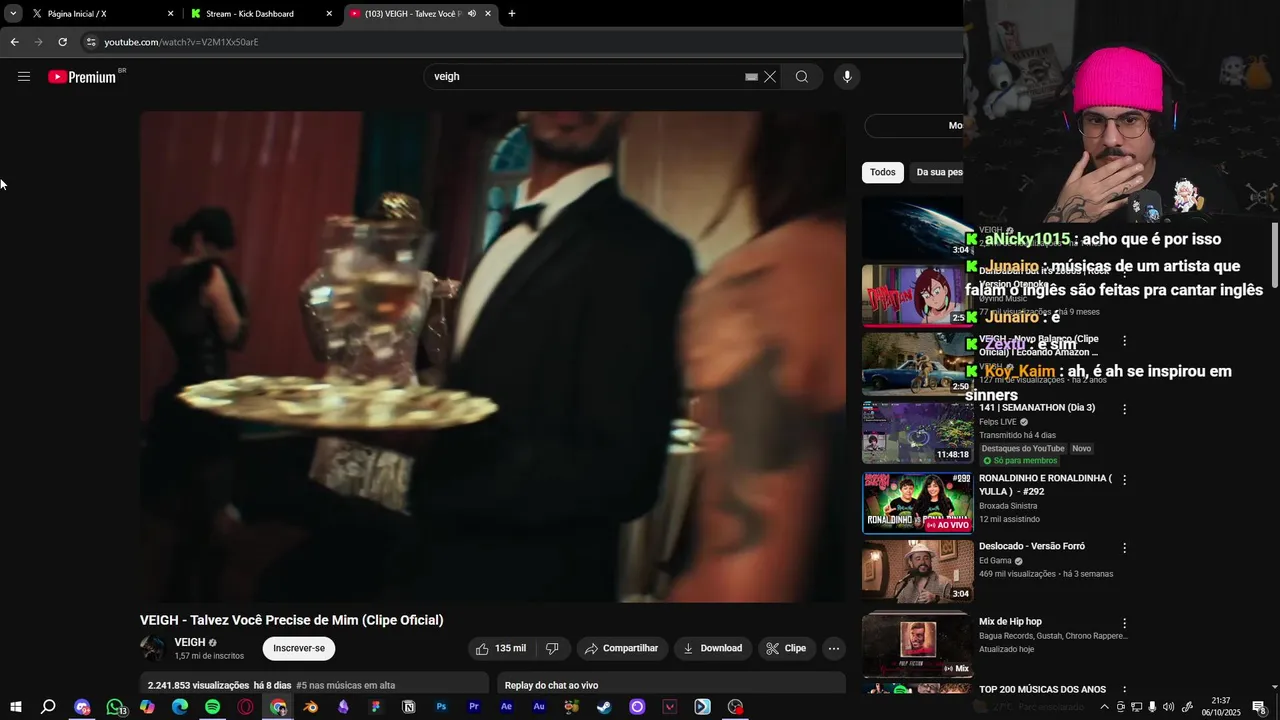Open options for Deslocado Versão Forró video
The height and width of the screenshot is (720, 1280).
1125,548
